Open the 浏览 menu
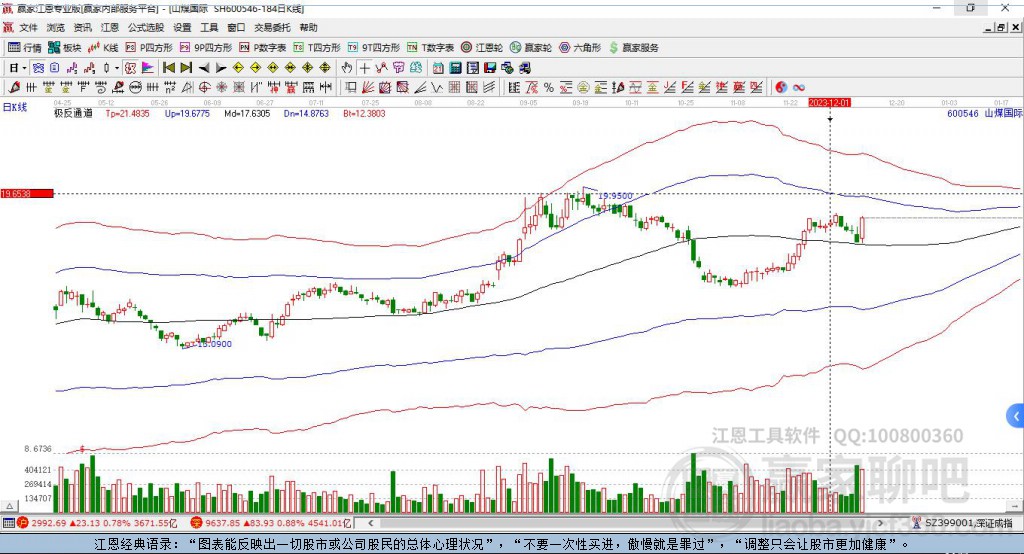 tap(56, 27)
